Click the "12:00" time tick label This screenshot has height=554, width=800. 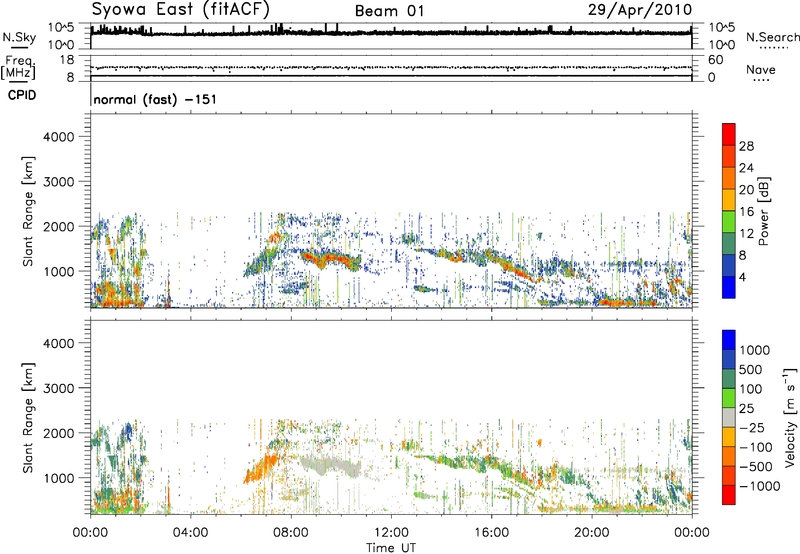pos(391,533)
